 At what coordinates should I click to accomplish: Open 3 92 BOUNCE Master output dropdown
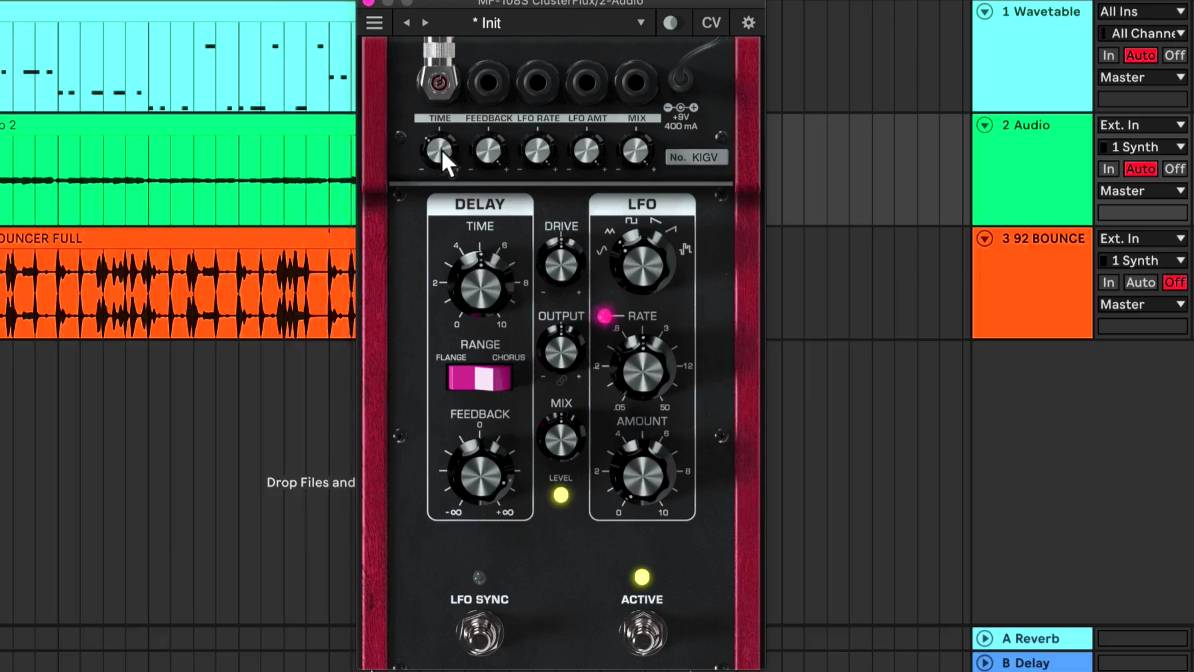tap(1142, 304)
